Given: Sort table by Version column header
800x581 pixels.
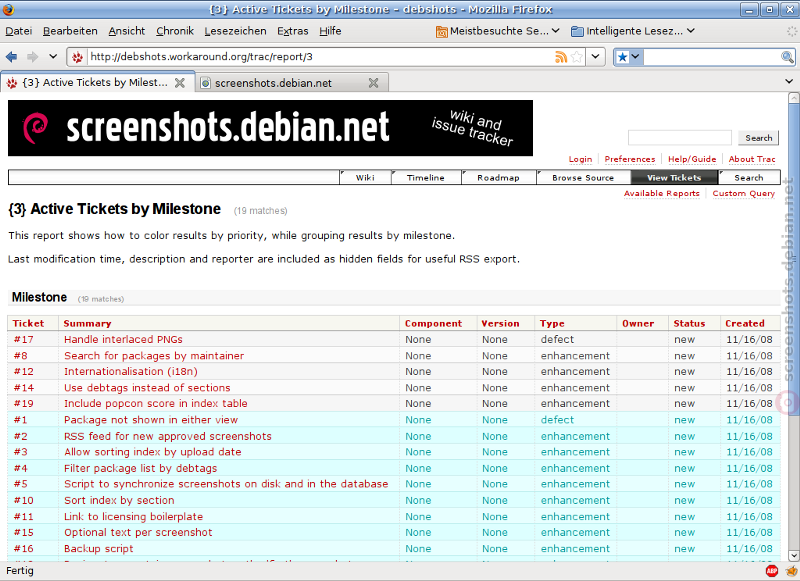Looking at the screenshot, I should pyautogui.click(x=501, y=323).
